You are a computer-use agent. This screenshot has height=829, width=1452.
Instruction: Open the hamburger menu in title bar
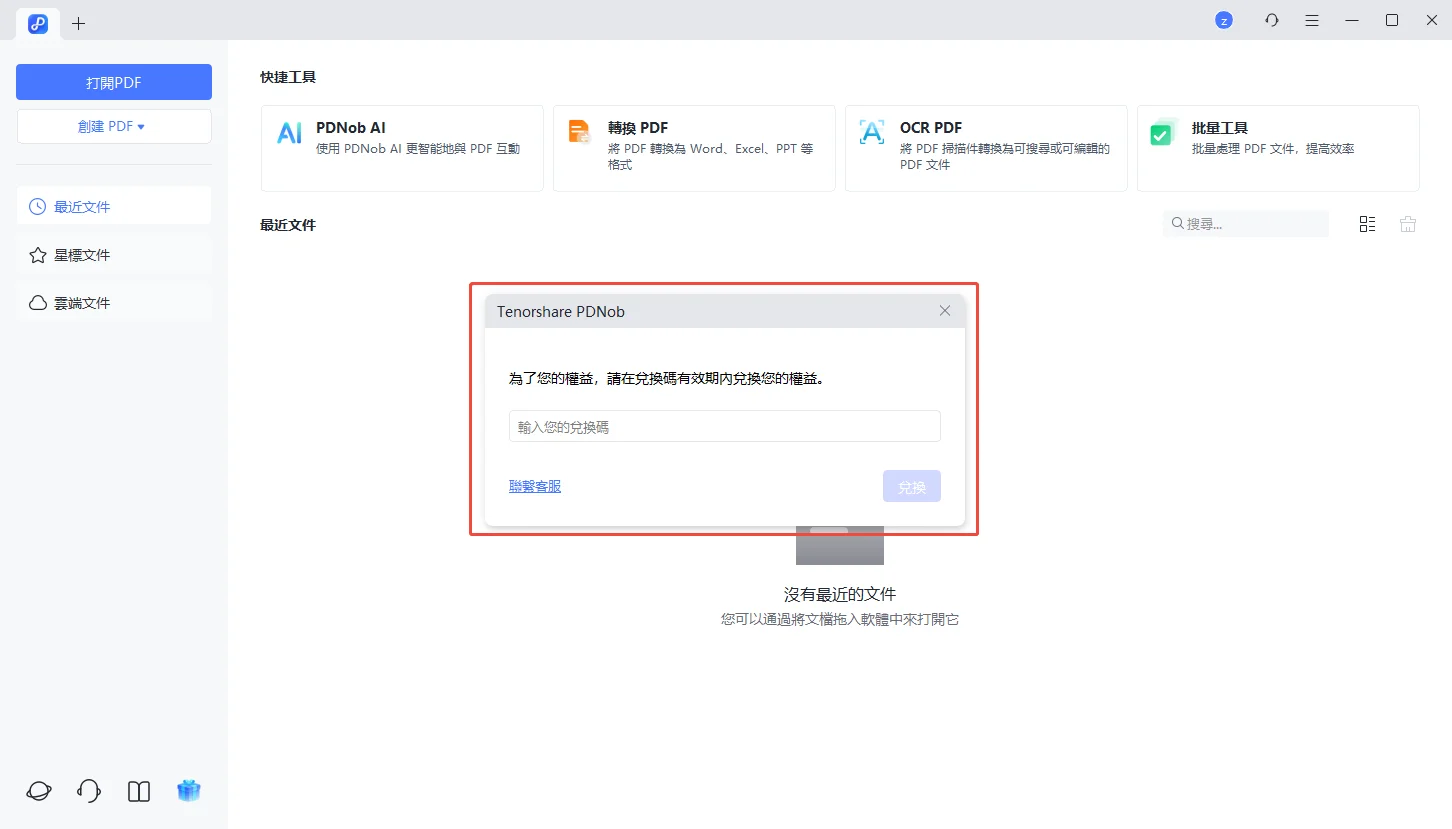click(x=1312, y=20)
